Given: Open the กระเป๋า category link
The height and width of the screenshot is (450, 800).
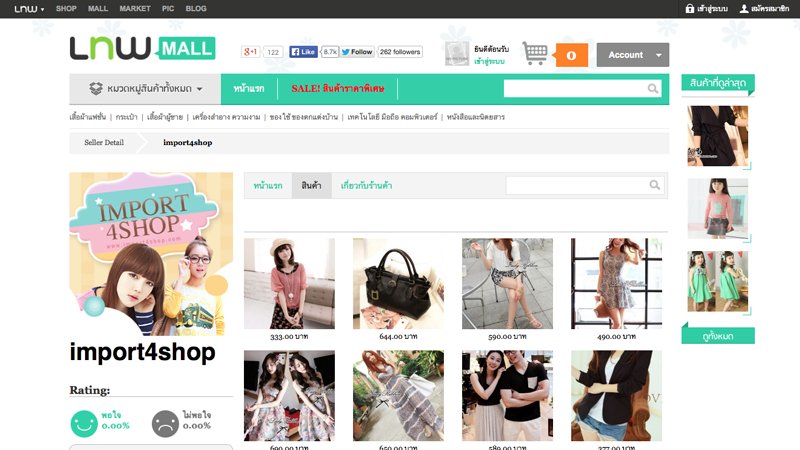Looking at the screenshot, I should pos(127,117).
